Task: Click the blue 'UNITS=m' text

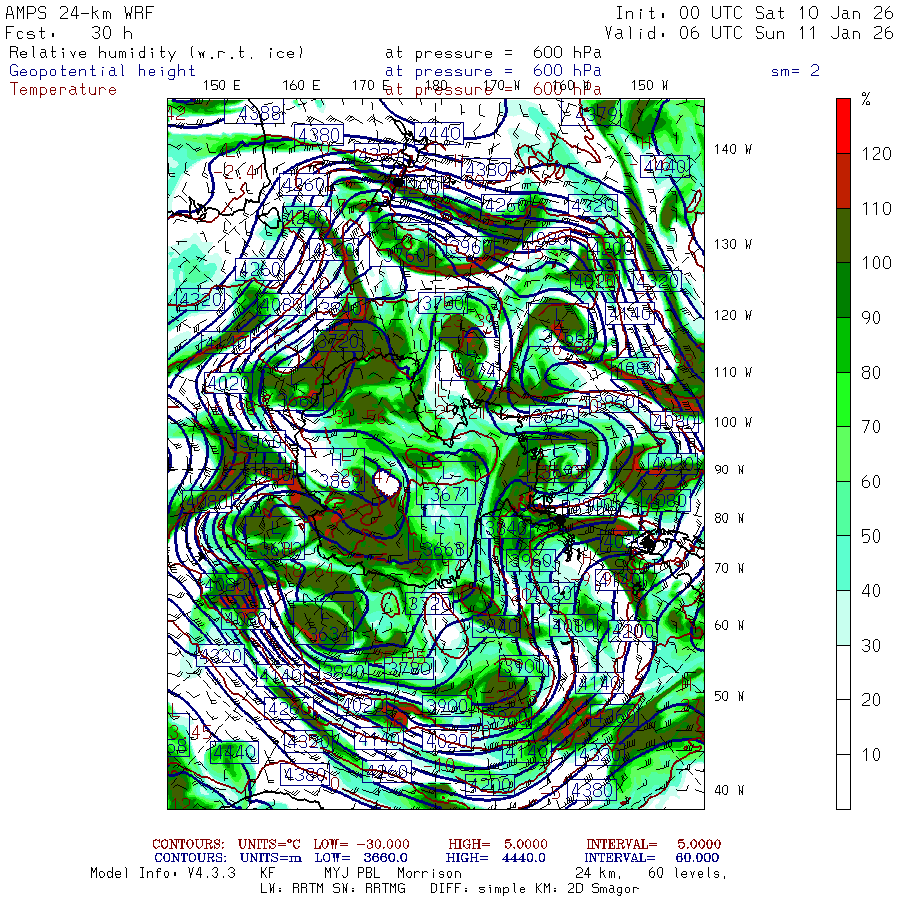Action: [x=271, y=858]
